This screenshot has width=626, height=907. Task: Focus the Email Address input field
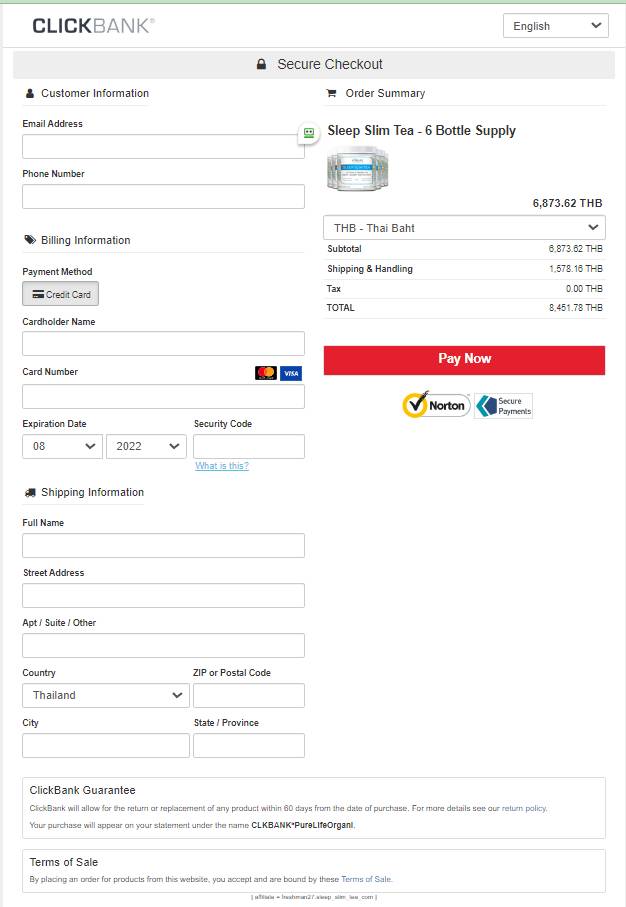click(x=163, y=147)
